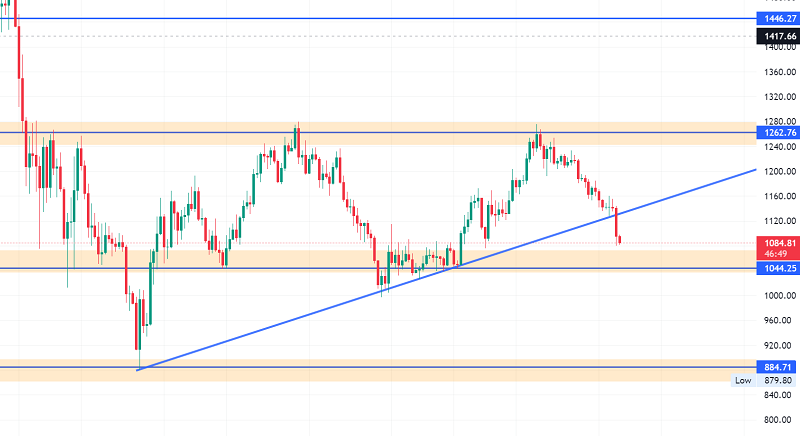The height and width of the screenshot is (436, 800).
Task: Select the 1262.76 resistance line label
Action: [779, 133]
